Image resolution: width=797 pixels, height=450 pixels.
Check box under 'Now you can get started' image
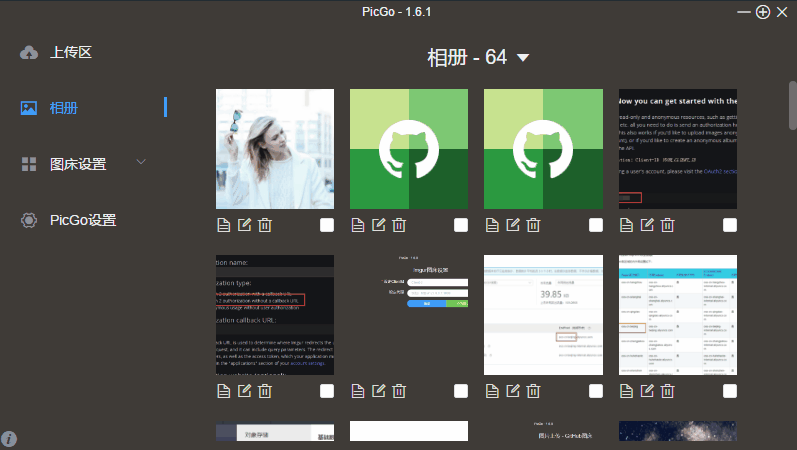click(730, 225)
